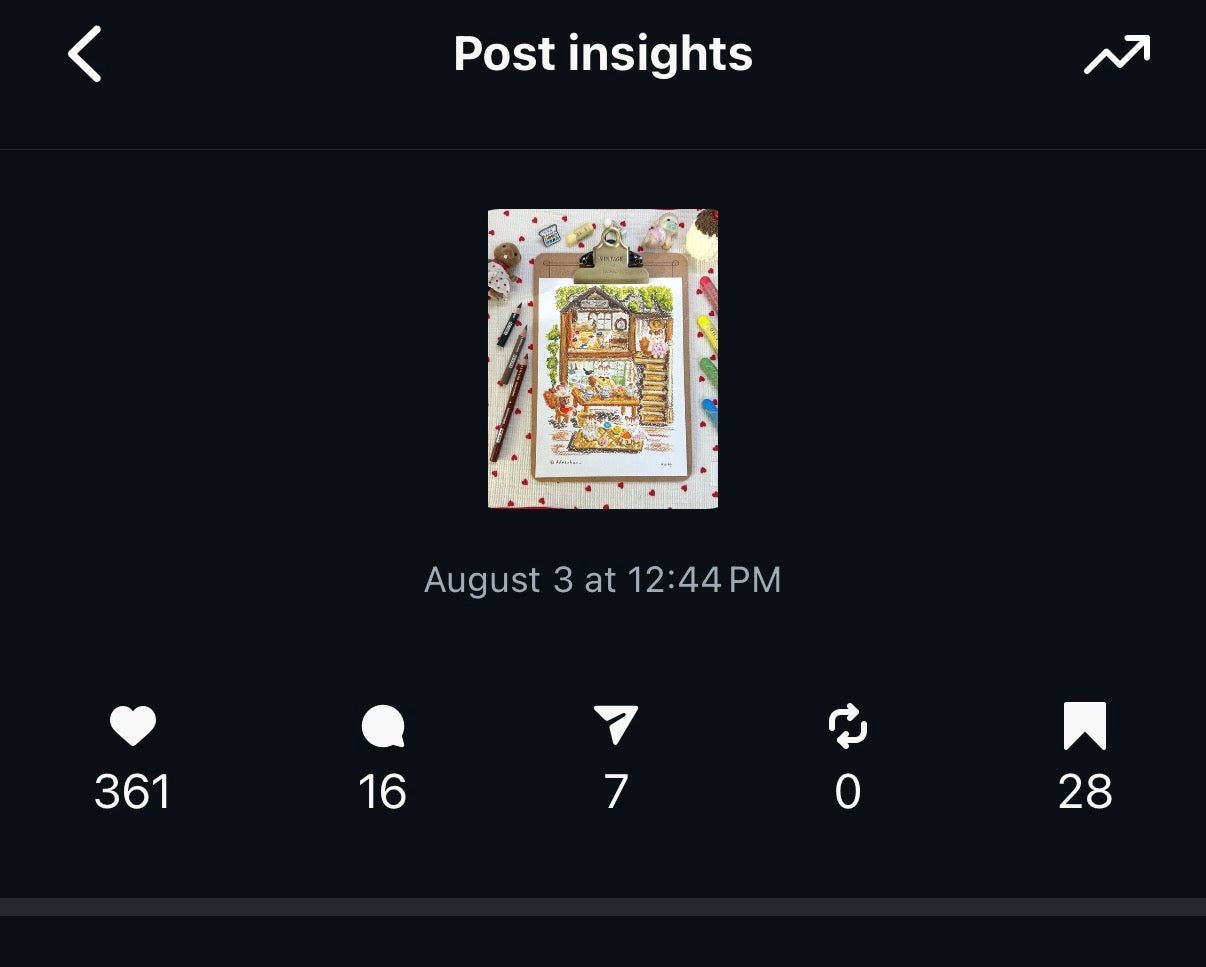1206x967 pixels.
Task: Open the trending chart icon
Action: pos(1117,54)
